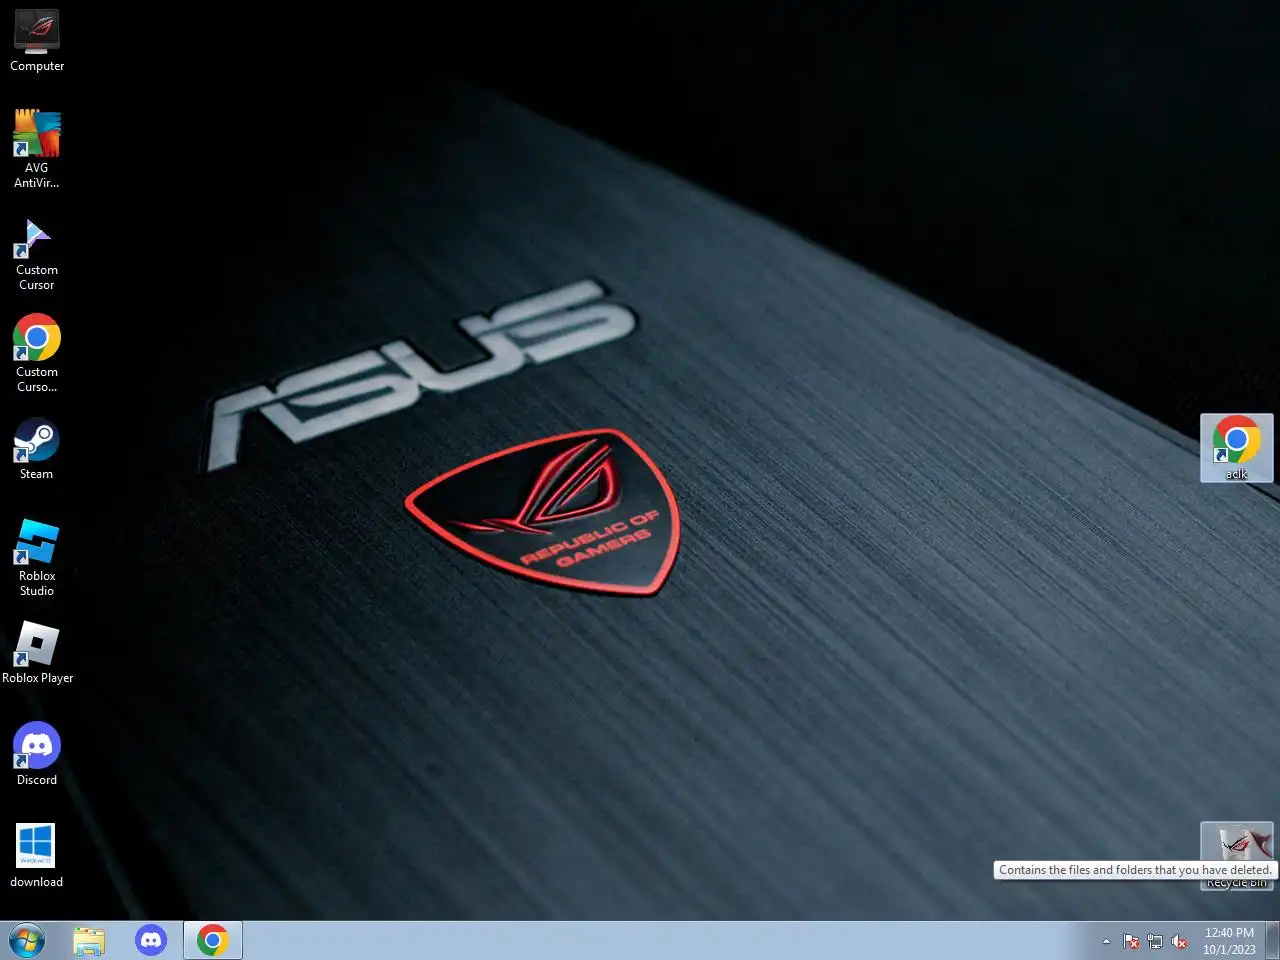
Task: Select the Steam desktop shortcut
Action: (37, 449)
